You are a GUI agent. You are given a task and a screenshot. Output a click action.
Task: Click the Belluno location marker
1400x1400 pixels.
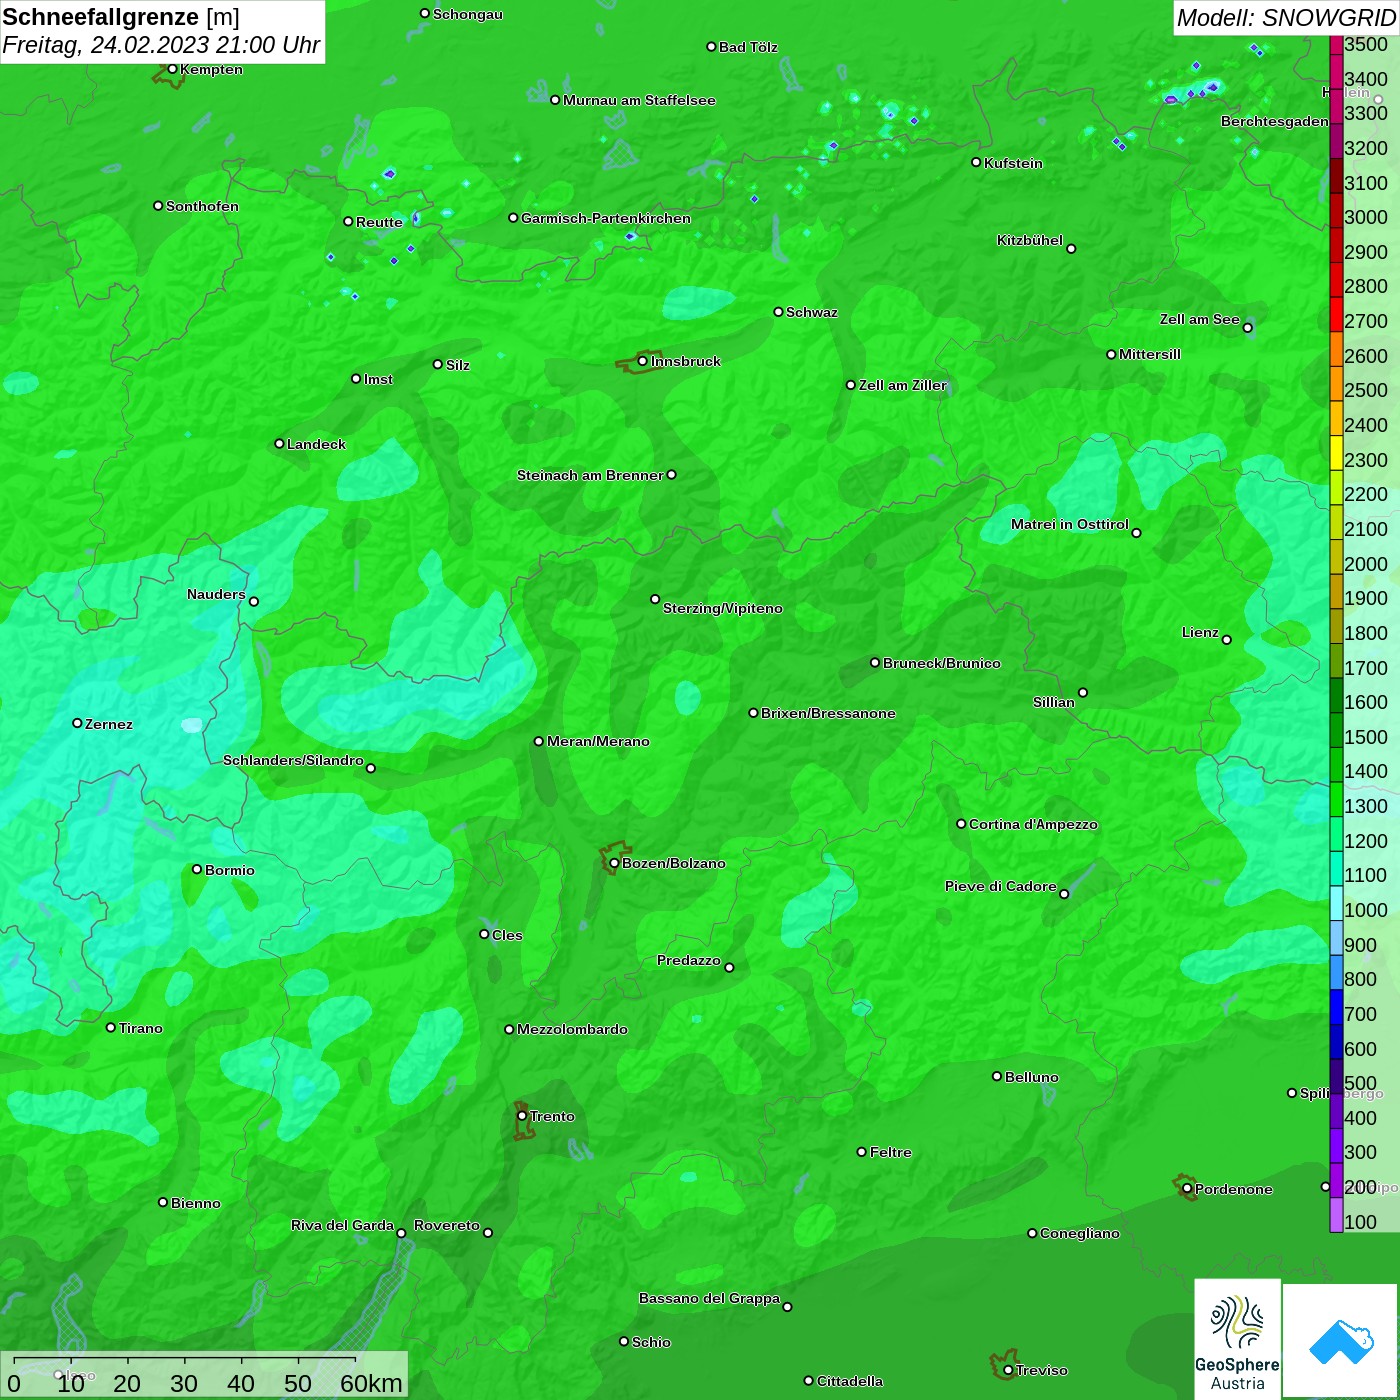click(x=997, y=1076)
